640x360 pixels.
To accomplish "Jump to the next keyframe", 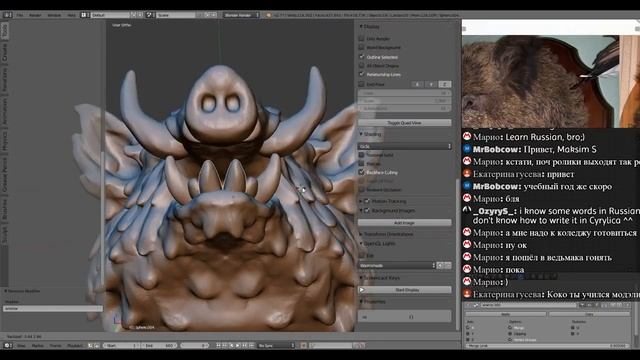I will click(x=244, y=345).
